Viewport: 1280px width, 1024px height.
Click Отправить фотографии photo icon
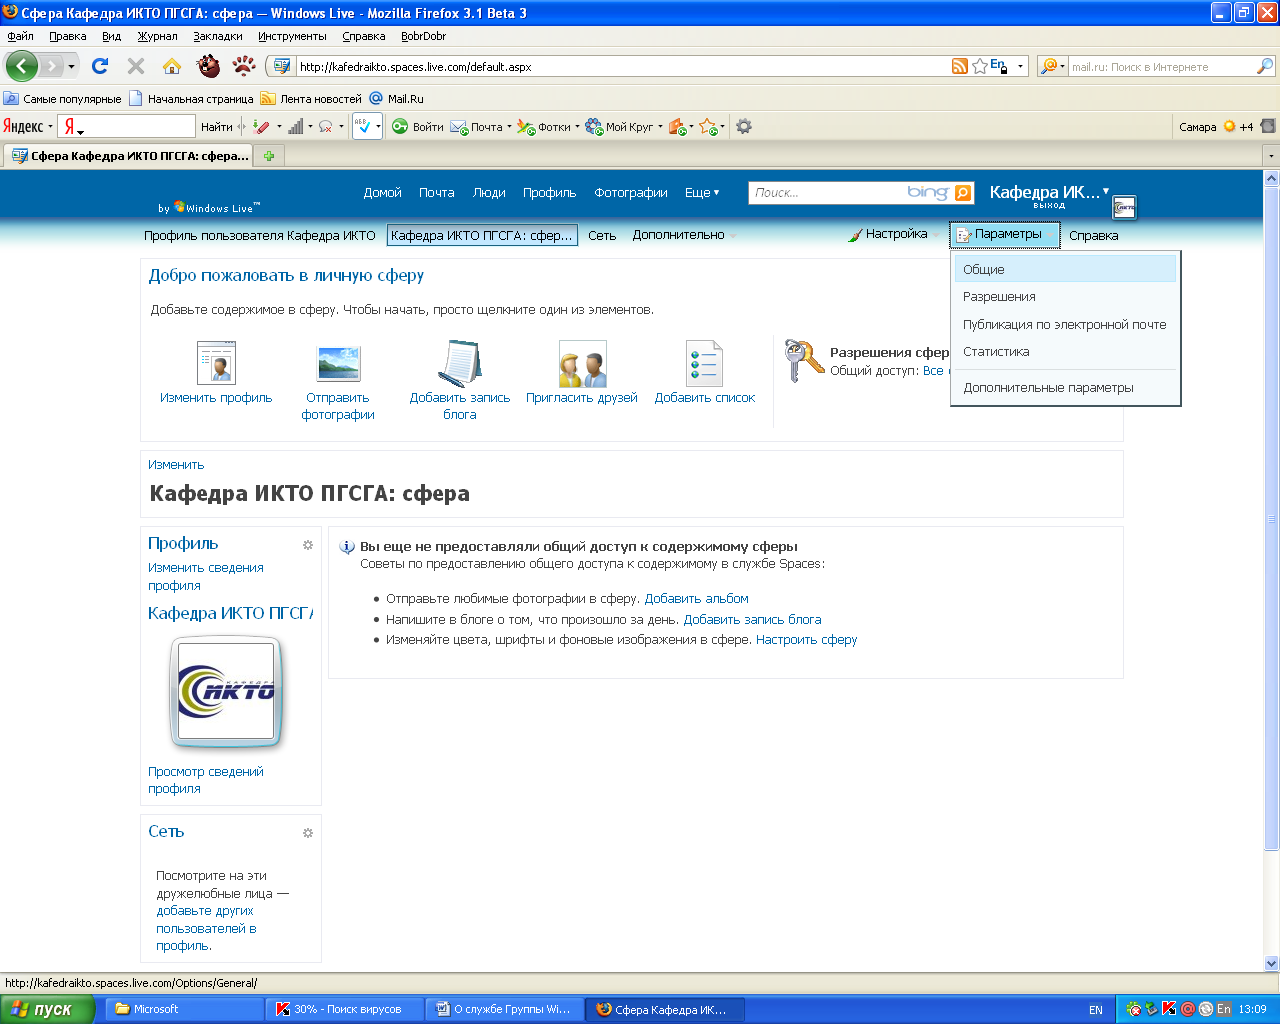point(338,363)
